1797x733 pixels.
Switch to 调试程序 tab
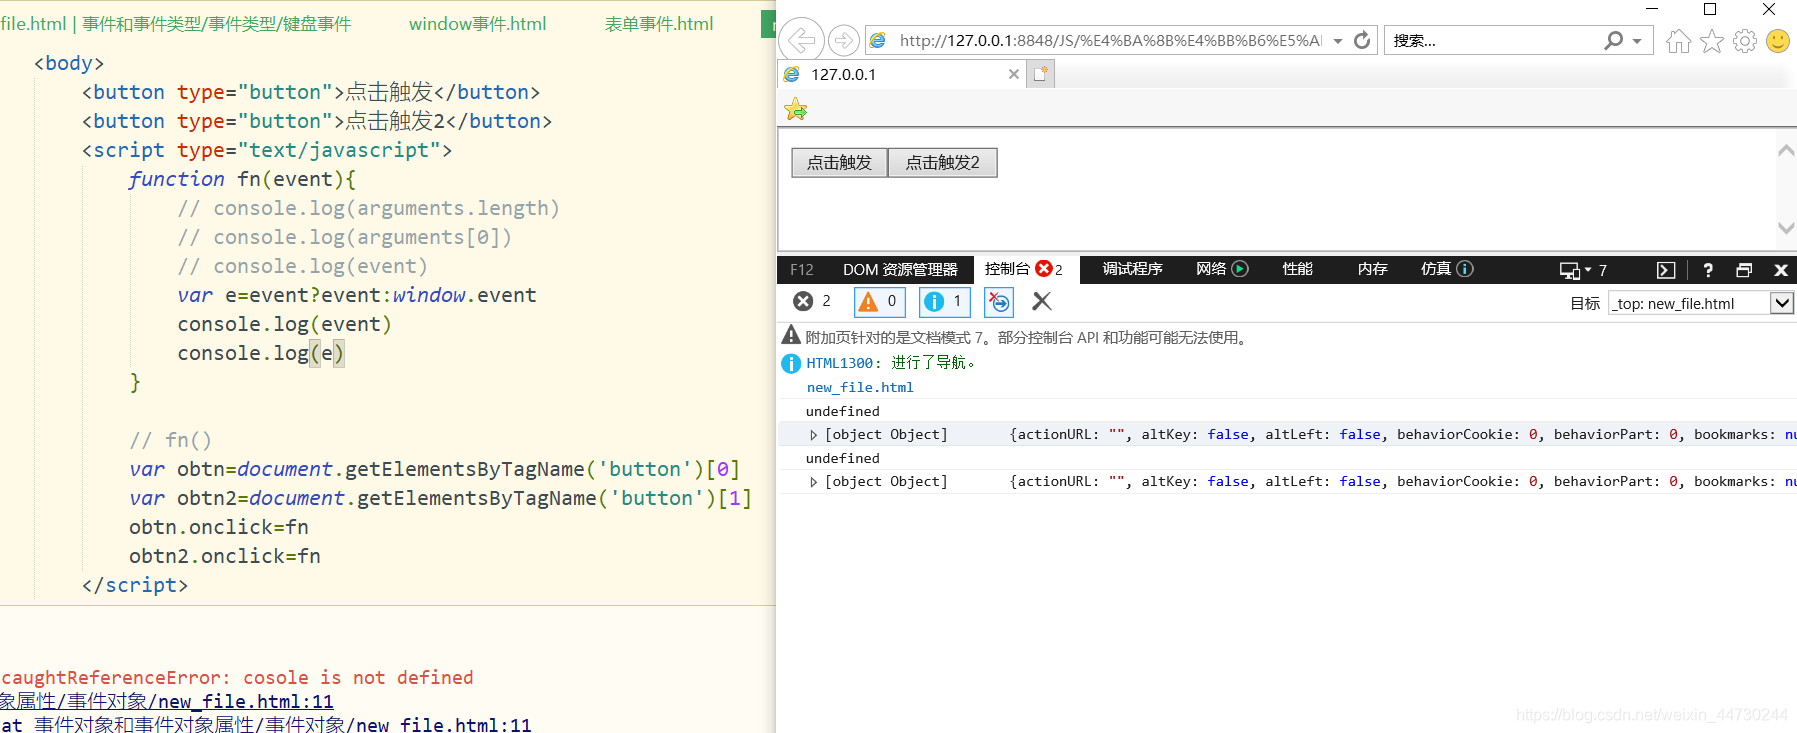(x=1133, y=269)
